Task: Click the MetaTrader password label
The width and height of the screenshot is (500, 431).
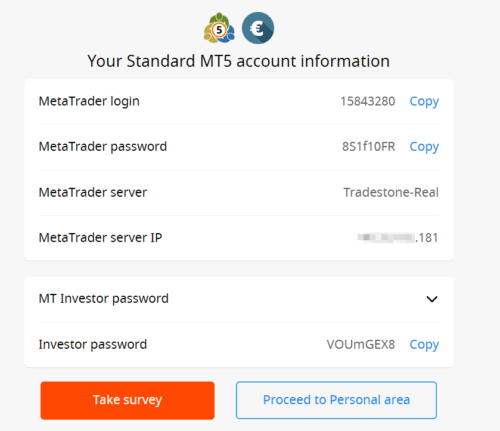Action: coord(103,147)
